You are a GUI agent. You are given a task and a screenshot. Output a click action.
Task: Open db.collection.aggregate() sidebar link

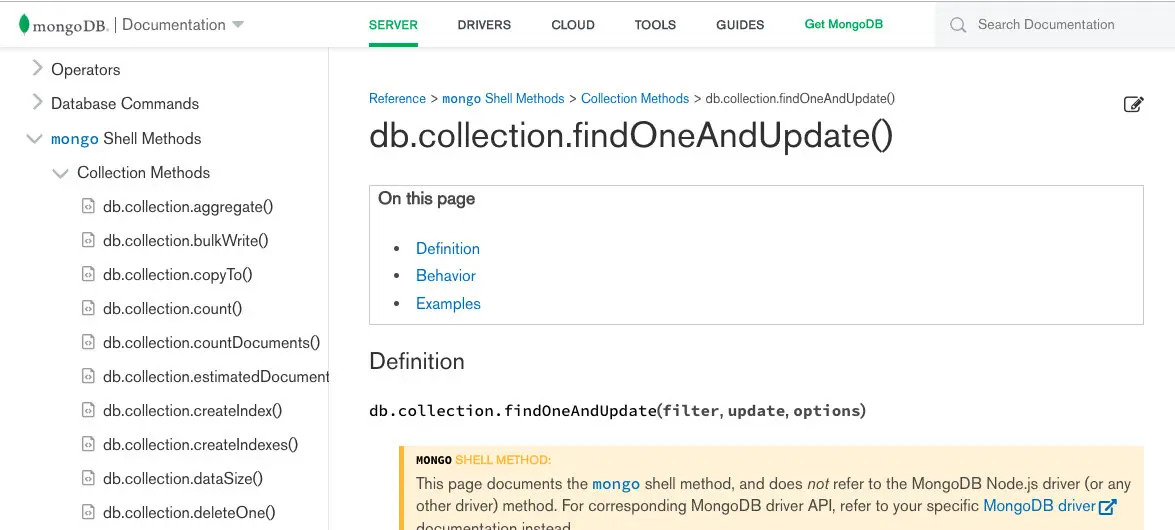pos(188,207)
